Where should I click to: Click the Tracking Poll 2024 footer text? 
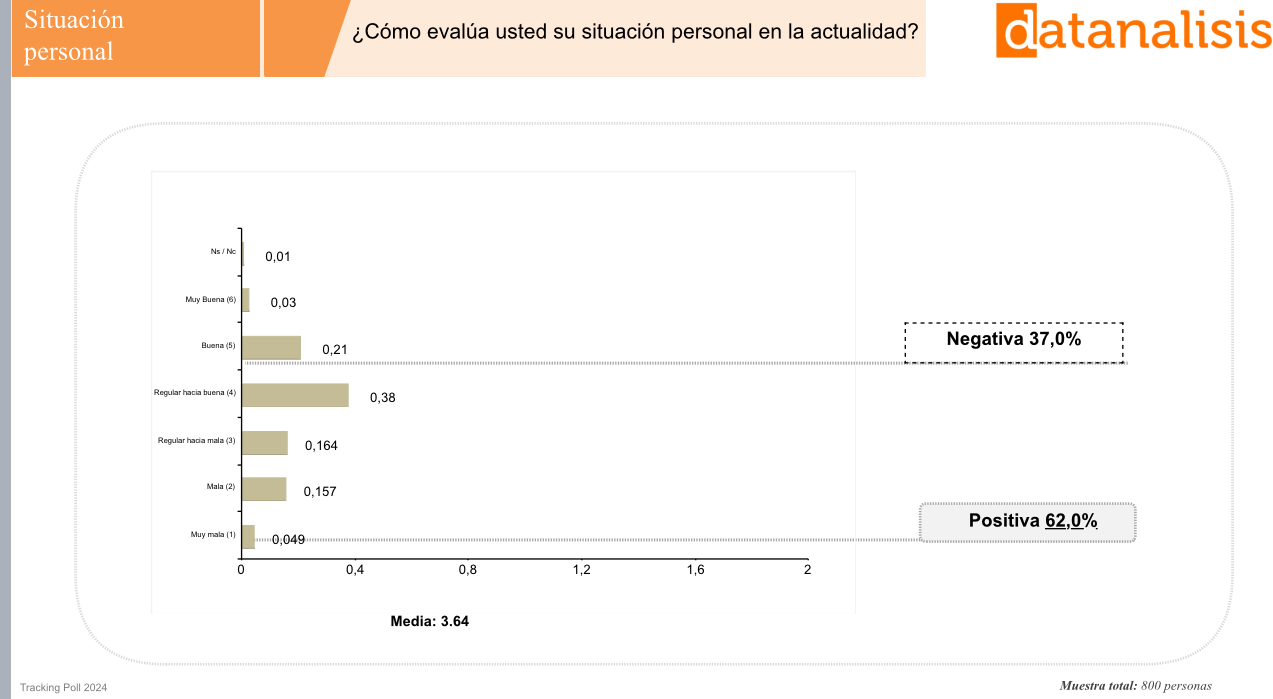tap(63, 688)
